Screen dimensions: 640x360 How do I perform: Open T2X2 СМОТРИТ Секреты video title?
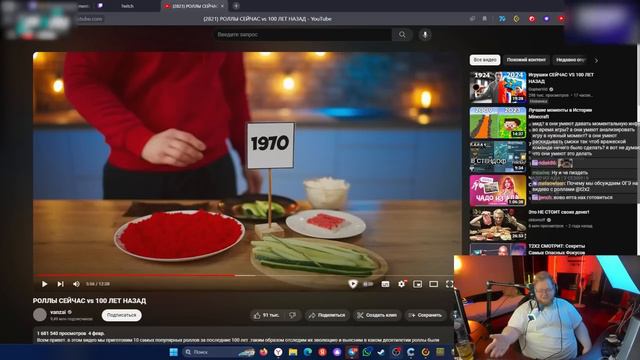coord(557,249)
